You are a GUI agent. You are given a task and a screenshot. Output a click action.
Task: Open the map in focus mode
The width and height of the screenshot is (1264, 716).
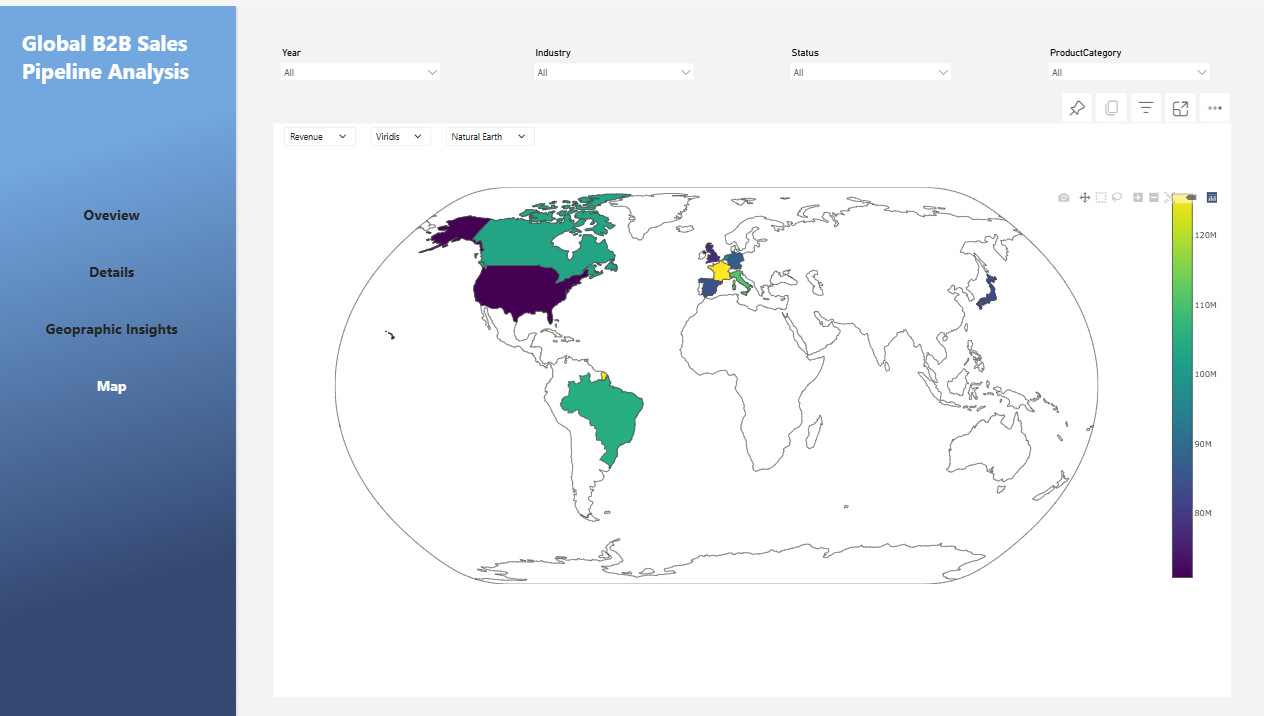click(x=1180, y=109)
